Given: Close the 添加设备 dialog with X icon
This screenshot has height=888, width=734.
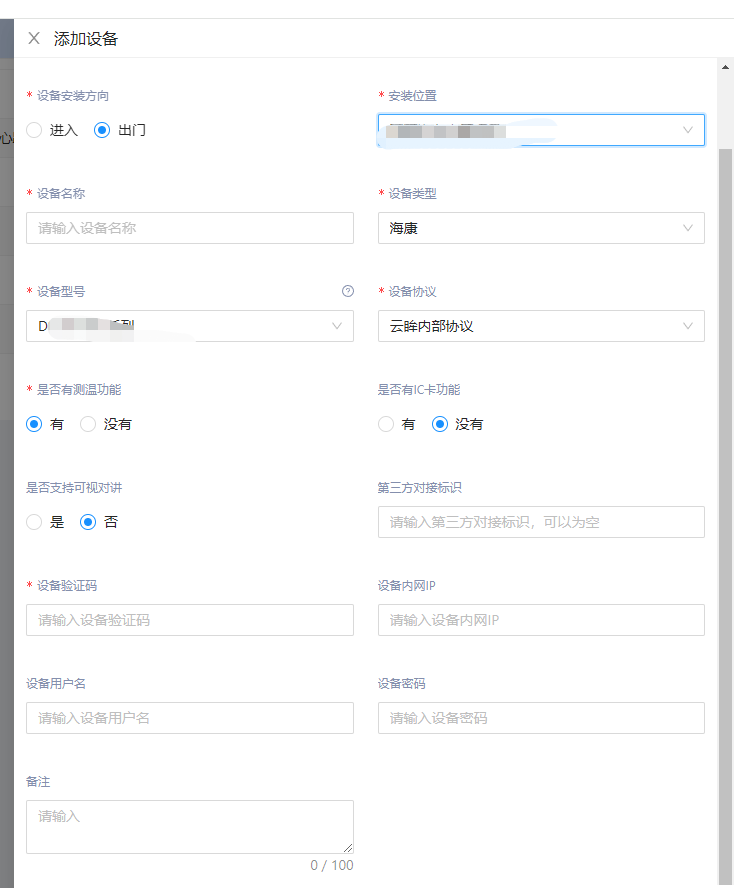Looking at the screenshot, I should [34, 39].
